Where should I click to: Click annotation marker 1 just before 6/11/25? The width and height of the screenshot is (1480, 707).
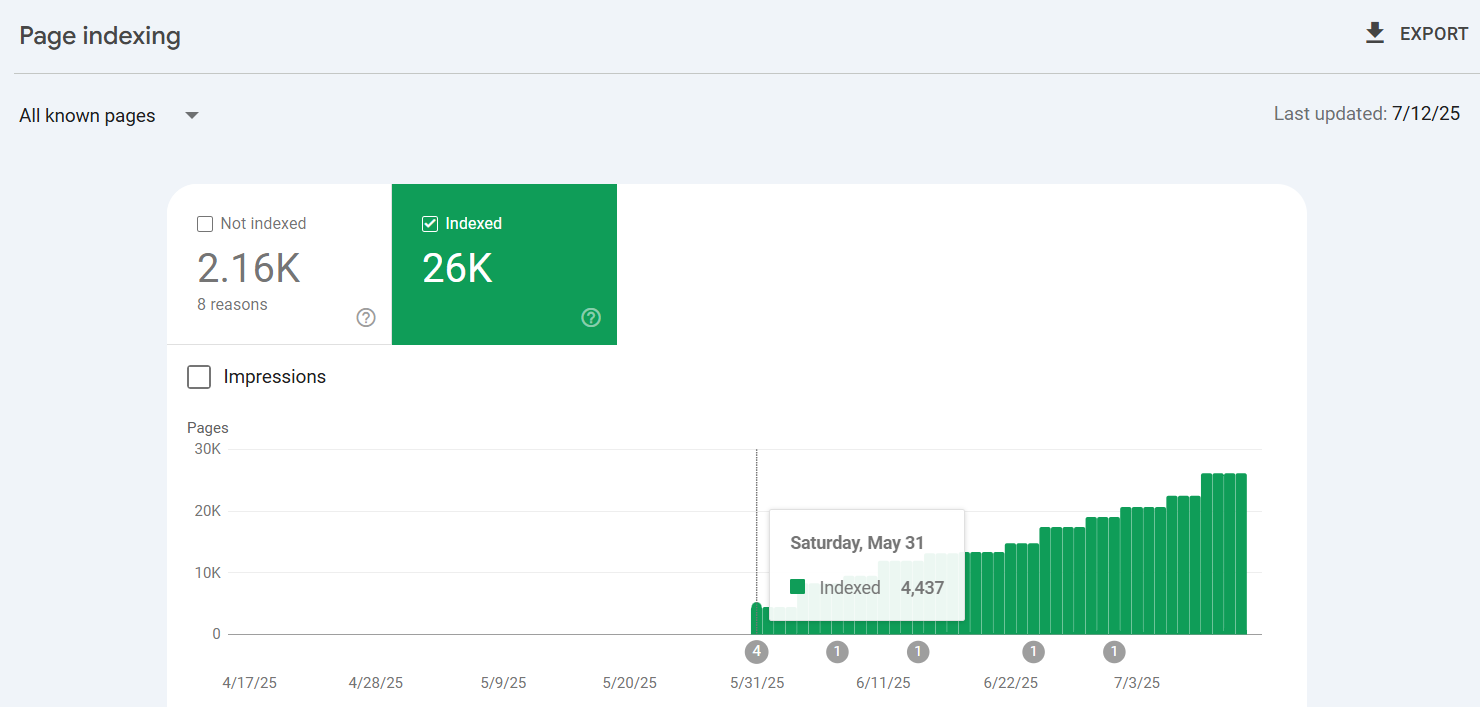(837, 652)
